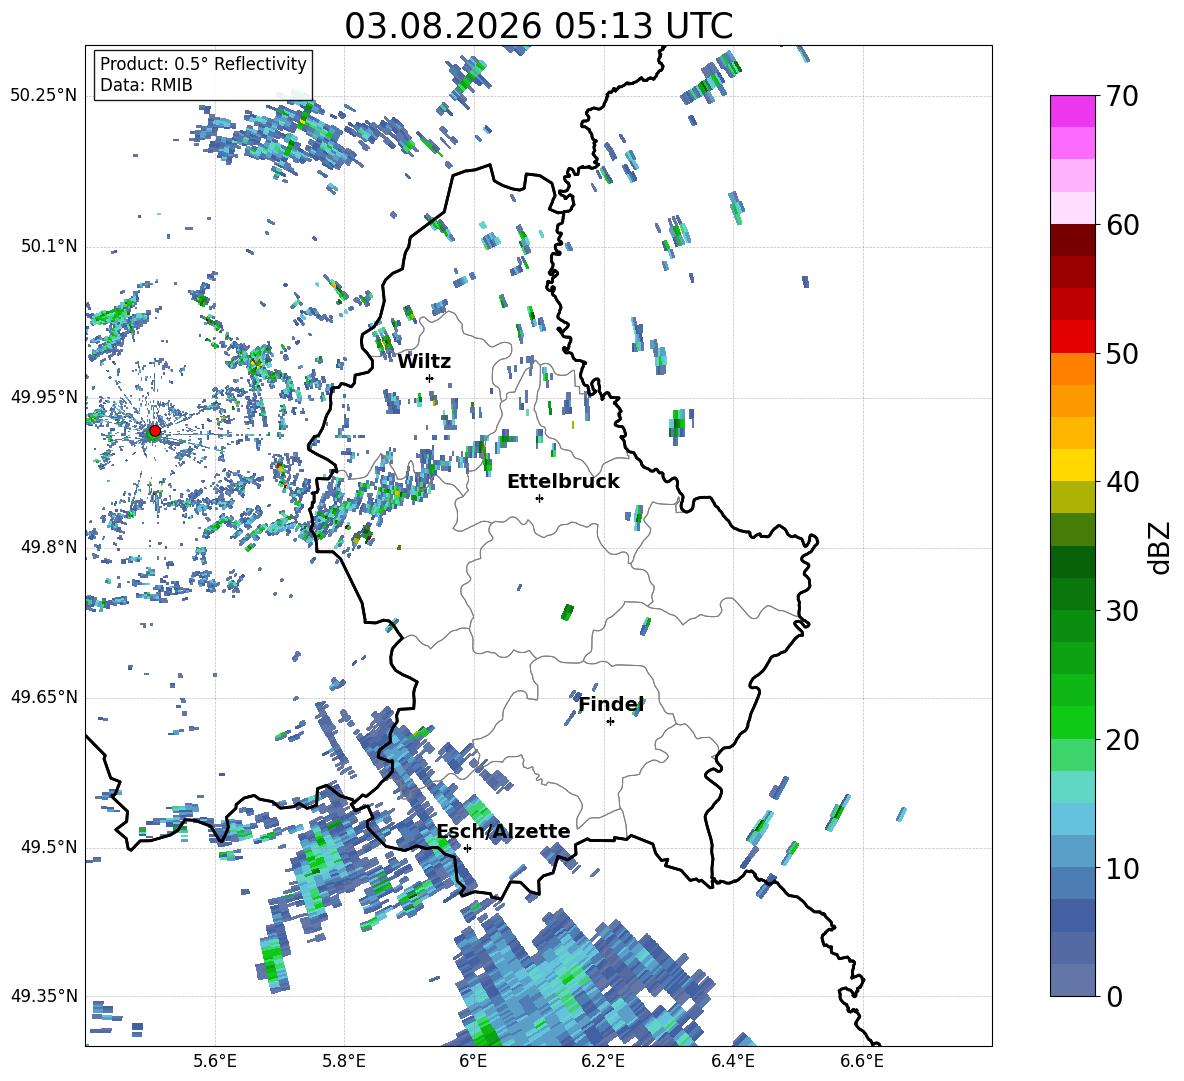Click the Esch/Alzette station cross marker
Screen dimensions: 1184x1081
[467, 848]
